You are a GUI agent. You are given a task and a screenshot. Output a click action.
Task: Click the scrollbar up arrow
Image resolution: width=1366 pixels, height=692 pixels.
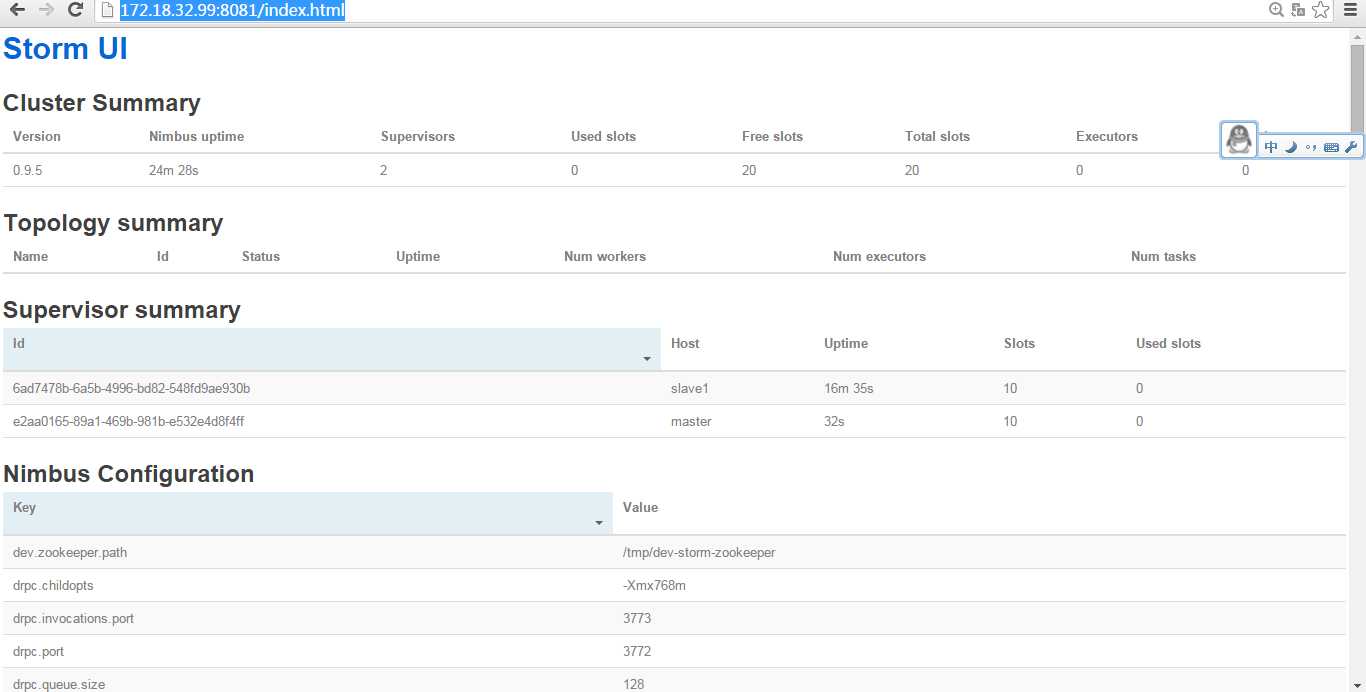[x=1357, y=36]
